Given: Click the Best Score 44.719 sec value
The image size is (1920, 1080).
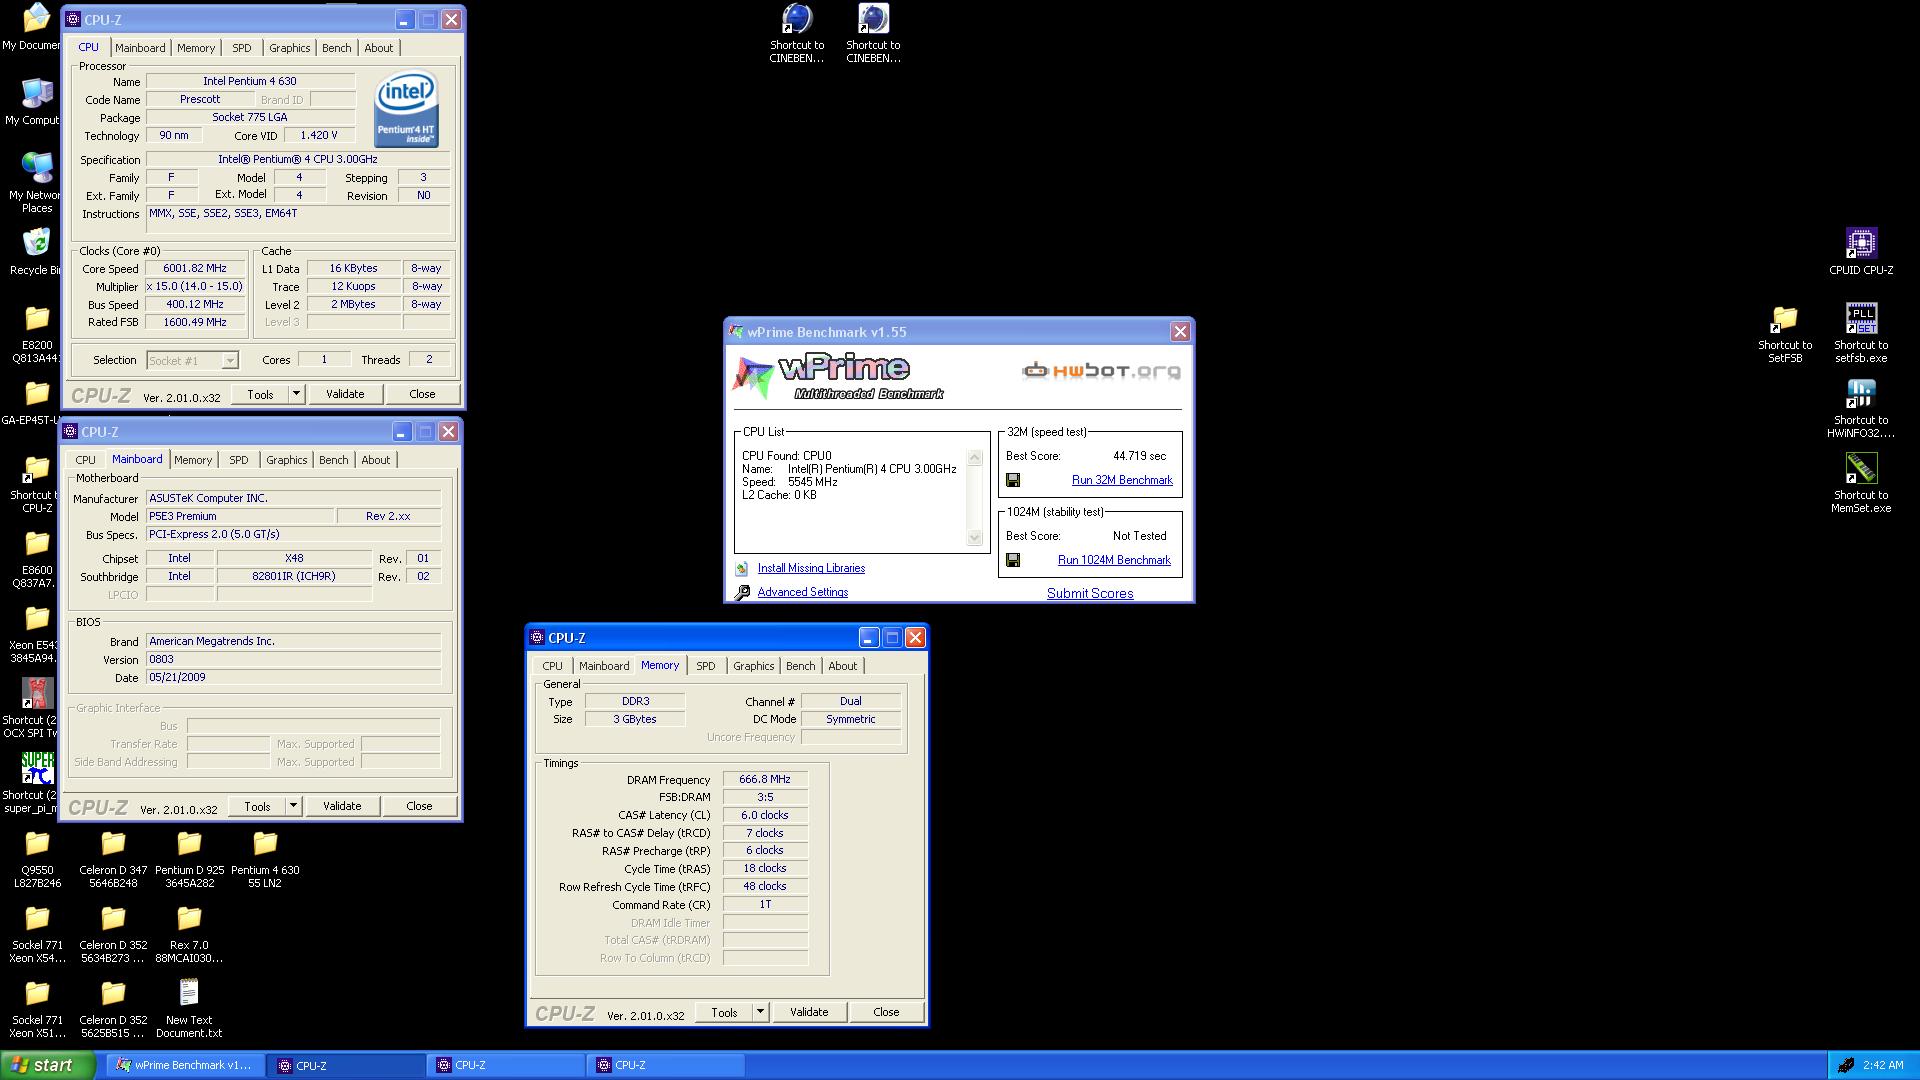Looking at the screenshot, I should (1139, 456).
